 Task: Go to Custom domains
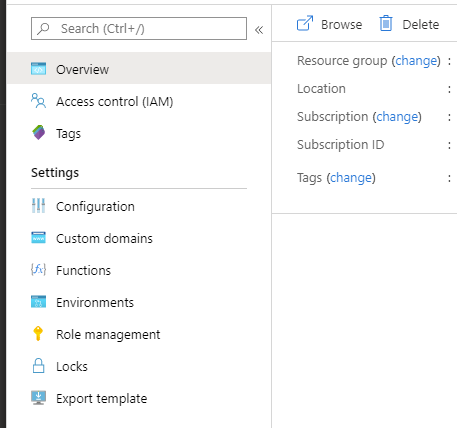(x=139, y=238)
